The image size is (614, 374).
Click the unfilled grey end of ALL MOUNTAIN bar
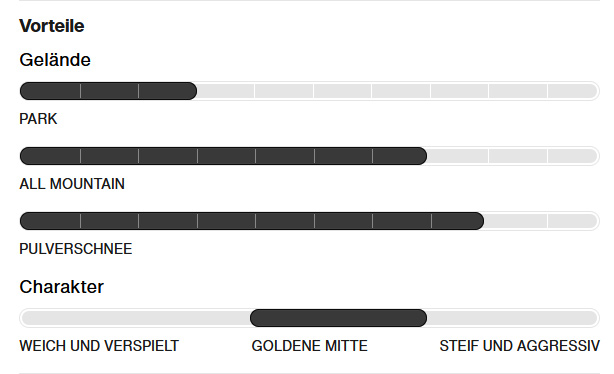point(513,156)
